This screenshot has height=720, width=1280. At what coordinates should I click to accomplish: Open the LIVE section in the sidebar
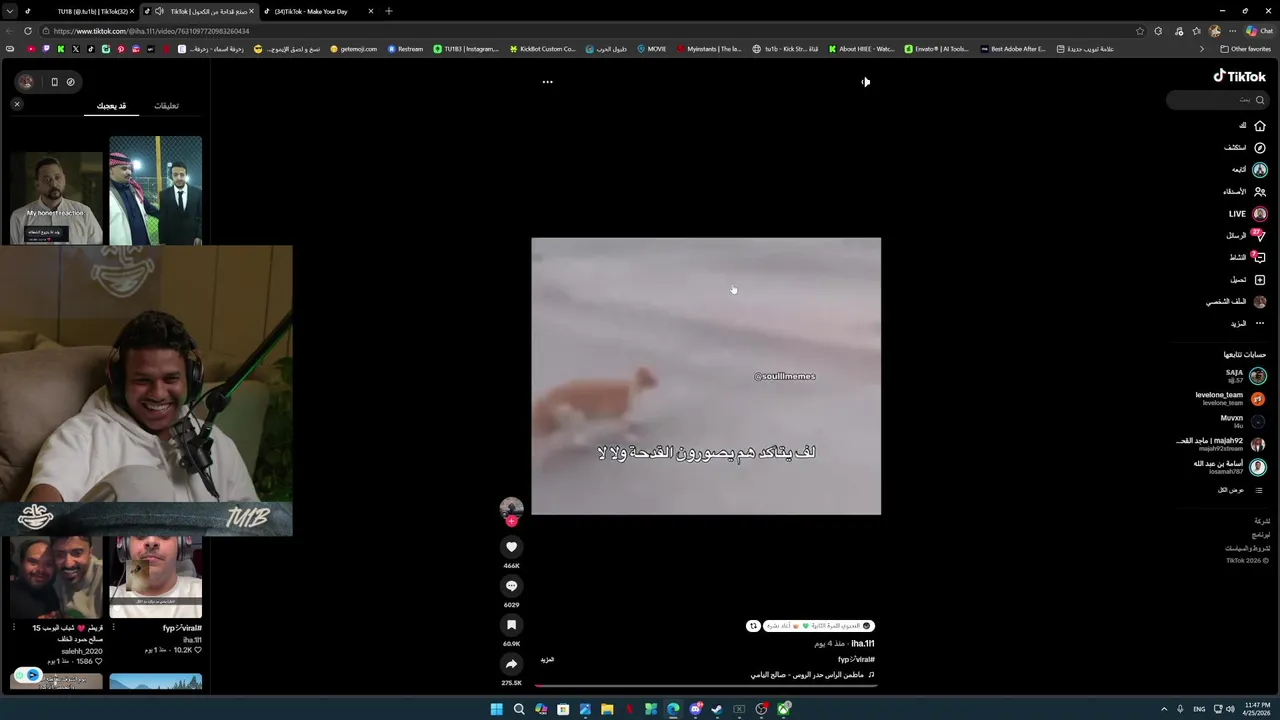pyautogui.click(x=1247, y=214)
